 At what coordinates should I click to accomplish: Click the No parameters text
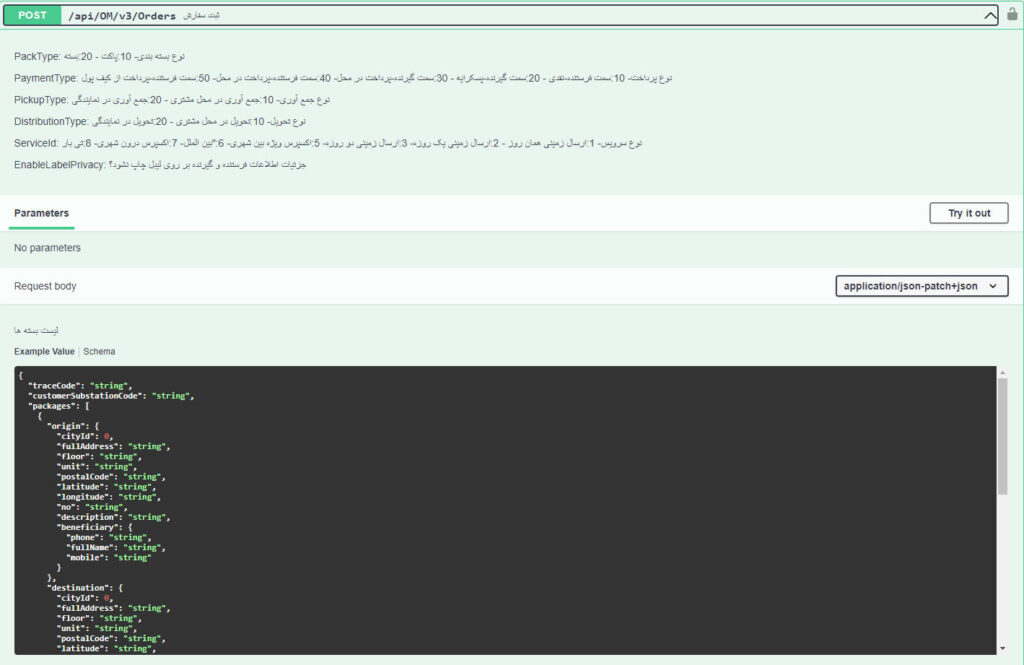(x=47, y=248)
